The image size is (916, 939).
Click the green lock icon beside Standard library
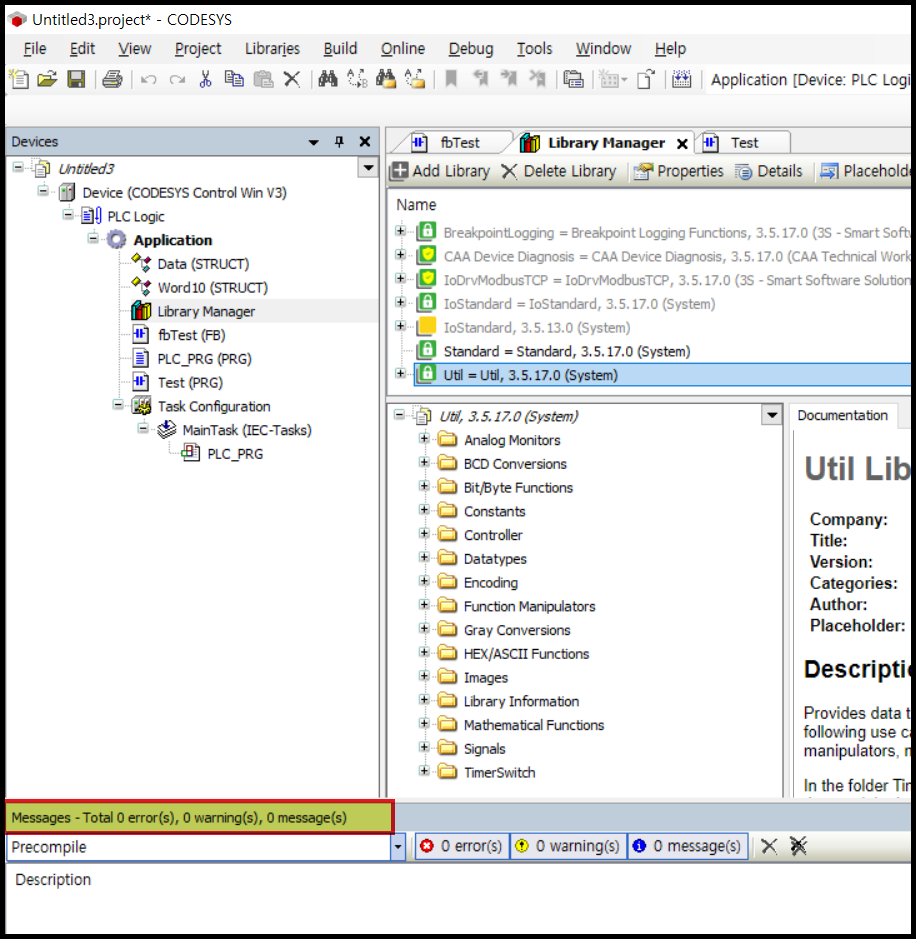[426, 350]
